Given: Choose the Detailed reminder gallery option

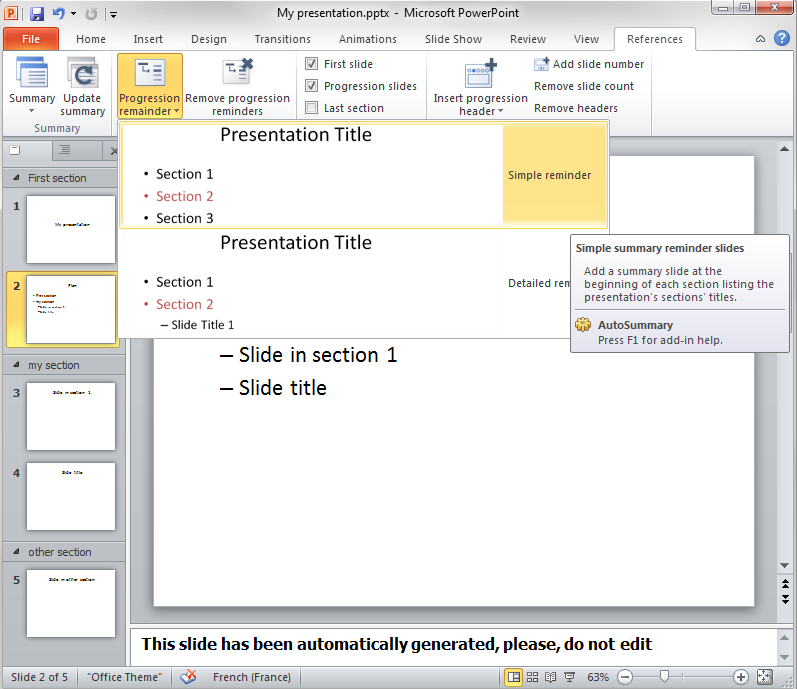Looking at the screenshot, I should click(x=345, y=283).
